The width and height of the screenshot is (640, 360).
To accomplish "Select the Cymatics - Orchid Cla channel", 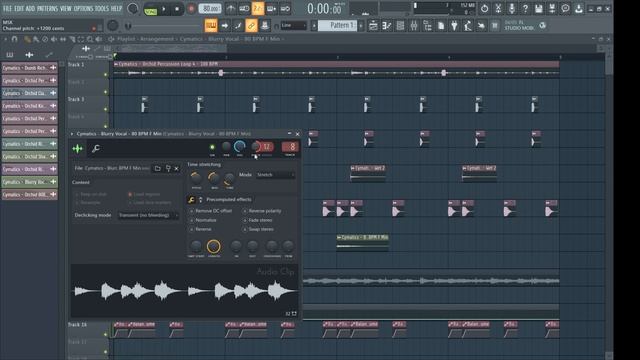I will (x=30, y=93).
